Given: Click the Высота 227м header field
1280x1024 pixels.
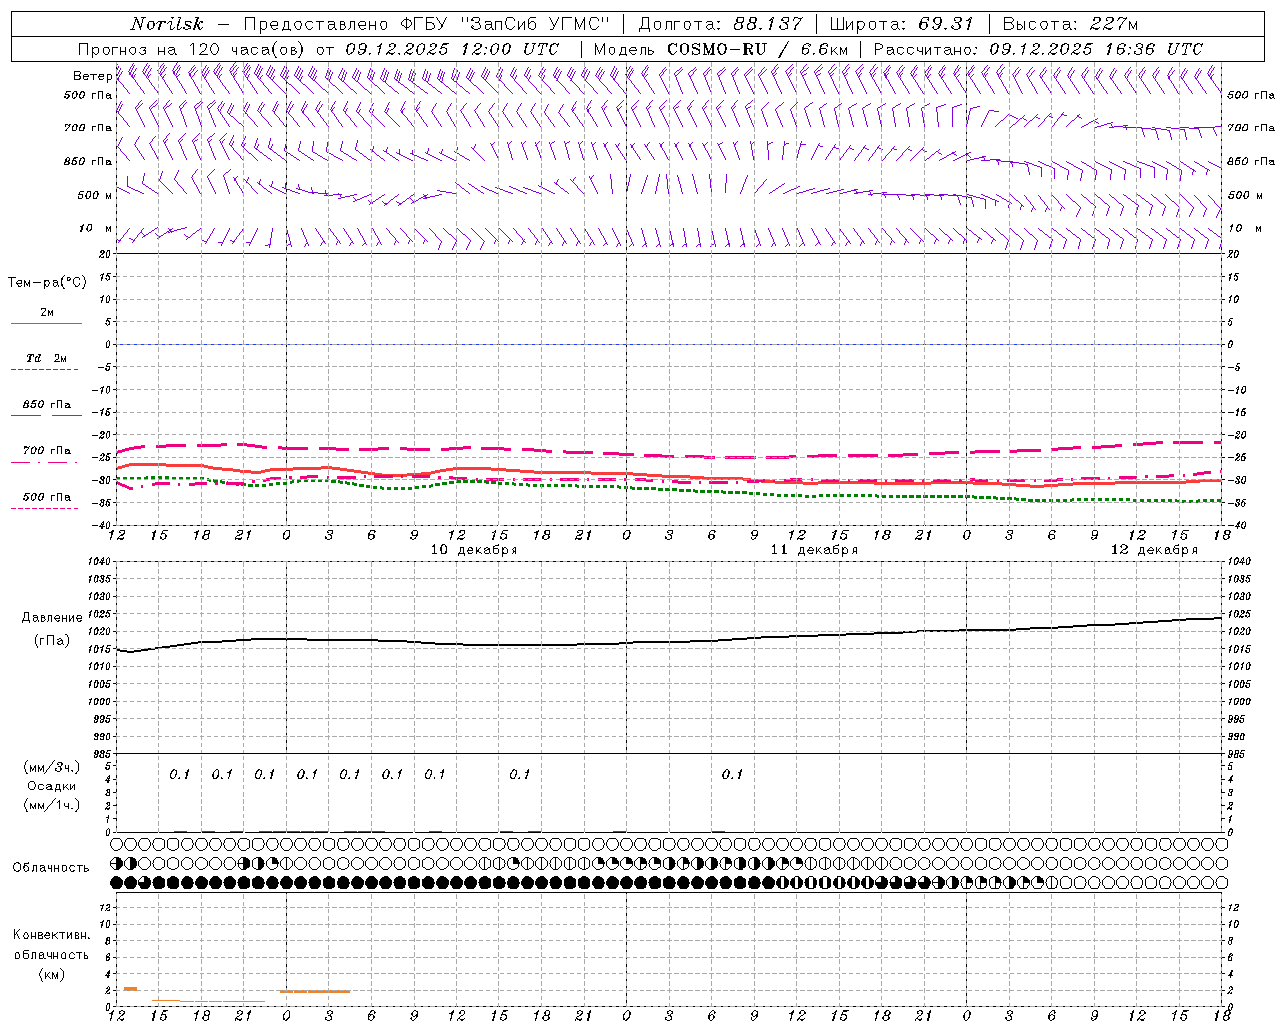Looking at the screenshot, I should [1069, 24].
